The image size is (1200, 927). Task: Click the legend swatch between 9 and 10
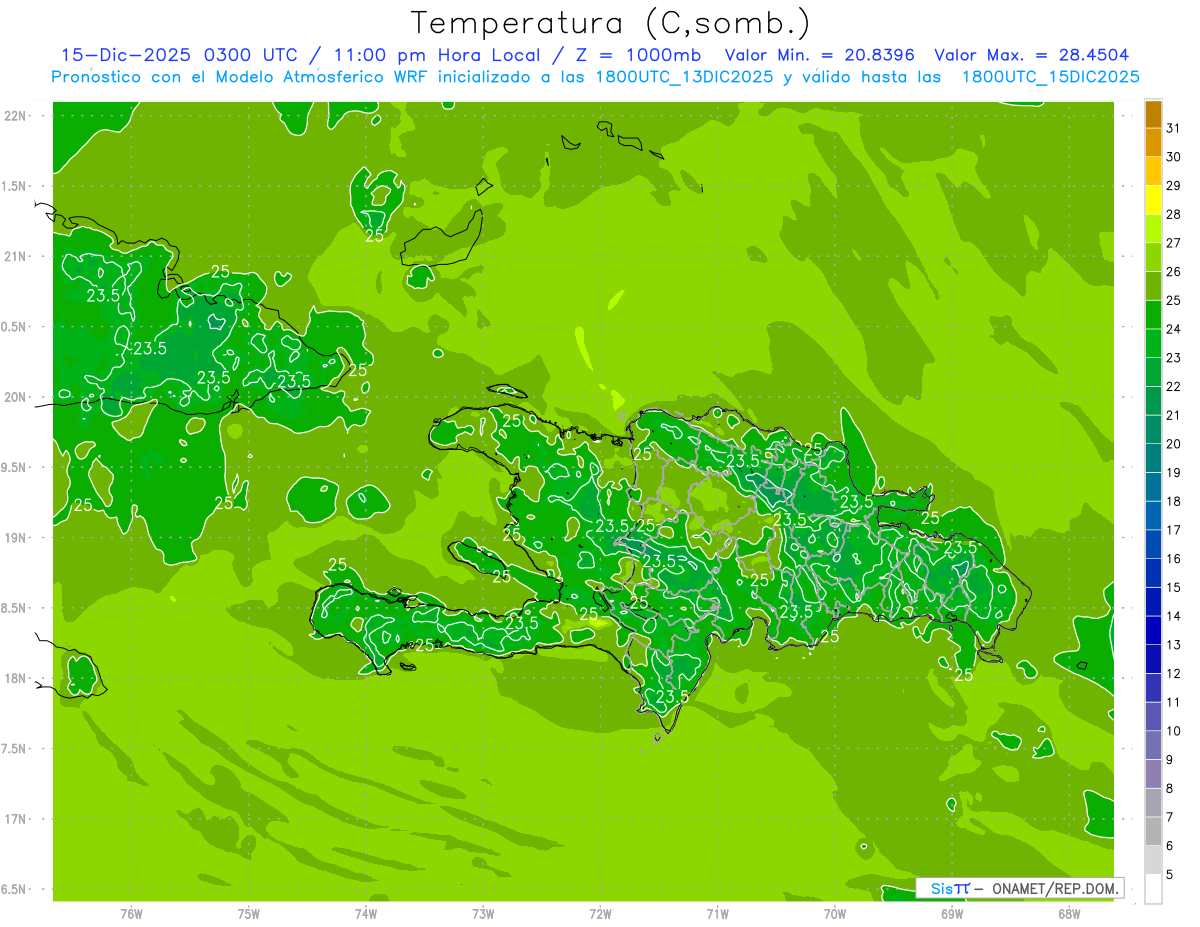[1153, 746]
